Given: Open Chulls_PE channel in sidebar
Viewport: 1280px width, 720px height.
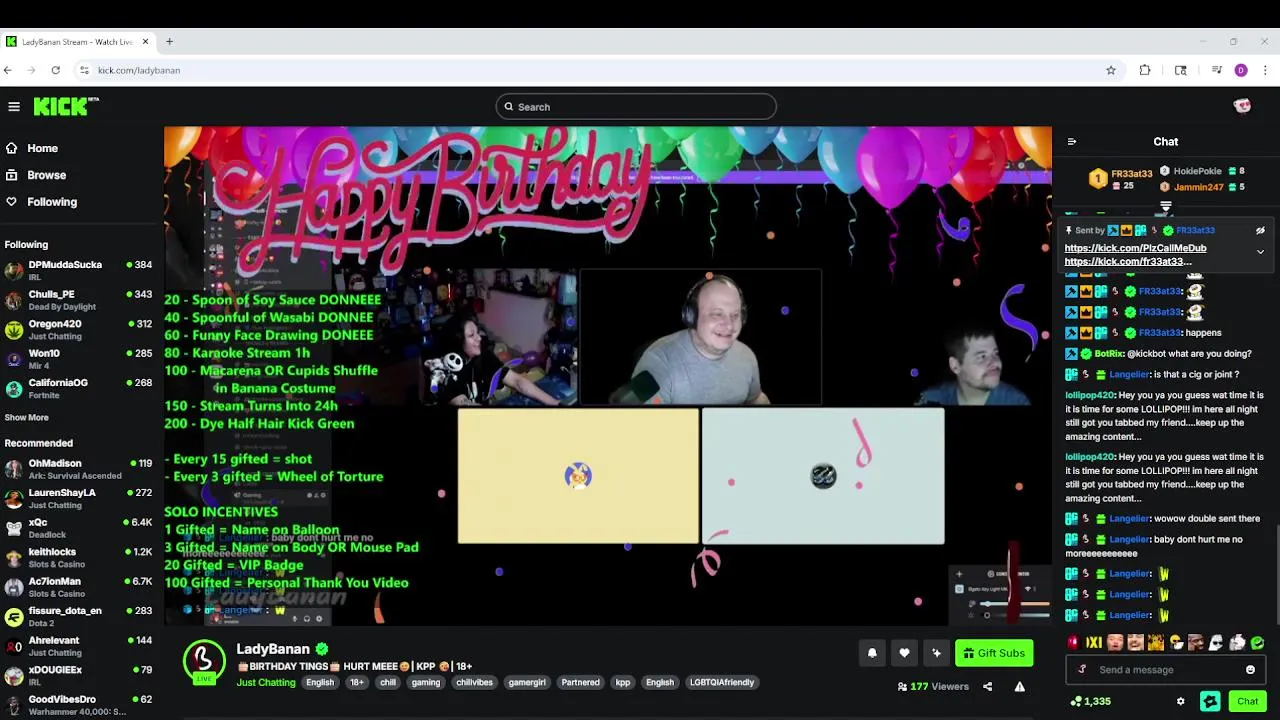Looking at the screenshot, I should 80,300.
